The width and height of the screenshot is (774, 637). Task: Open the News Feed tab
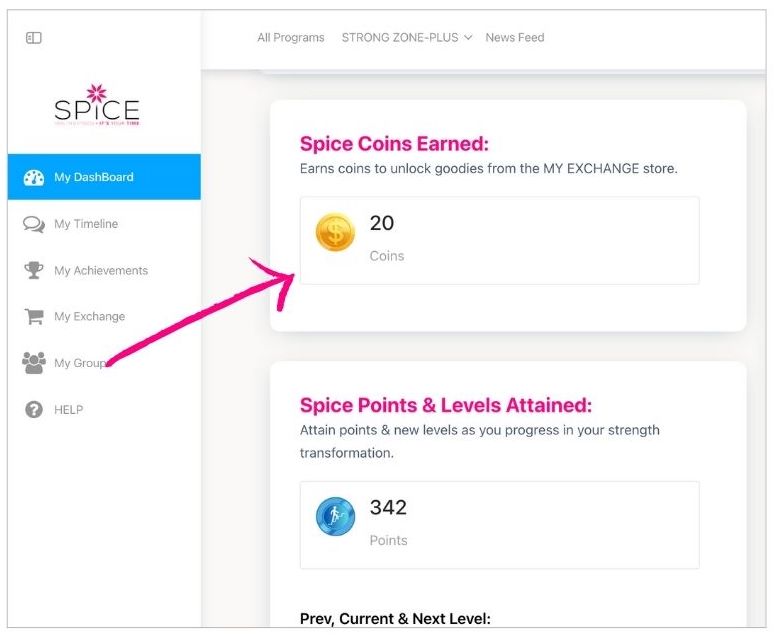[x=515, y=38]
